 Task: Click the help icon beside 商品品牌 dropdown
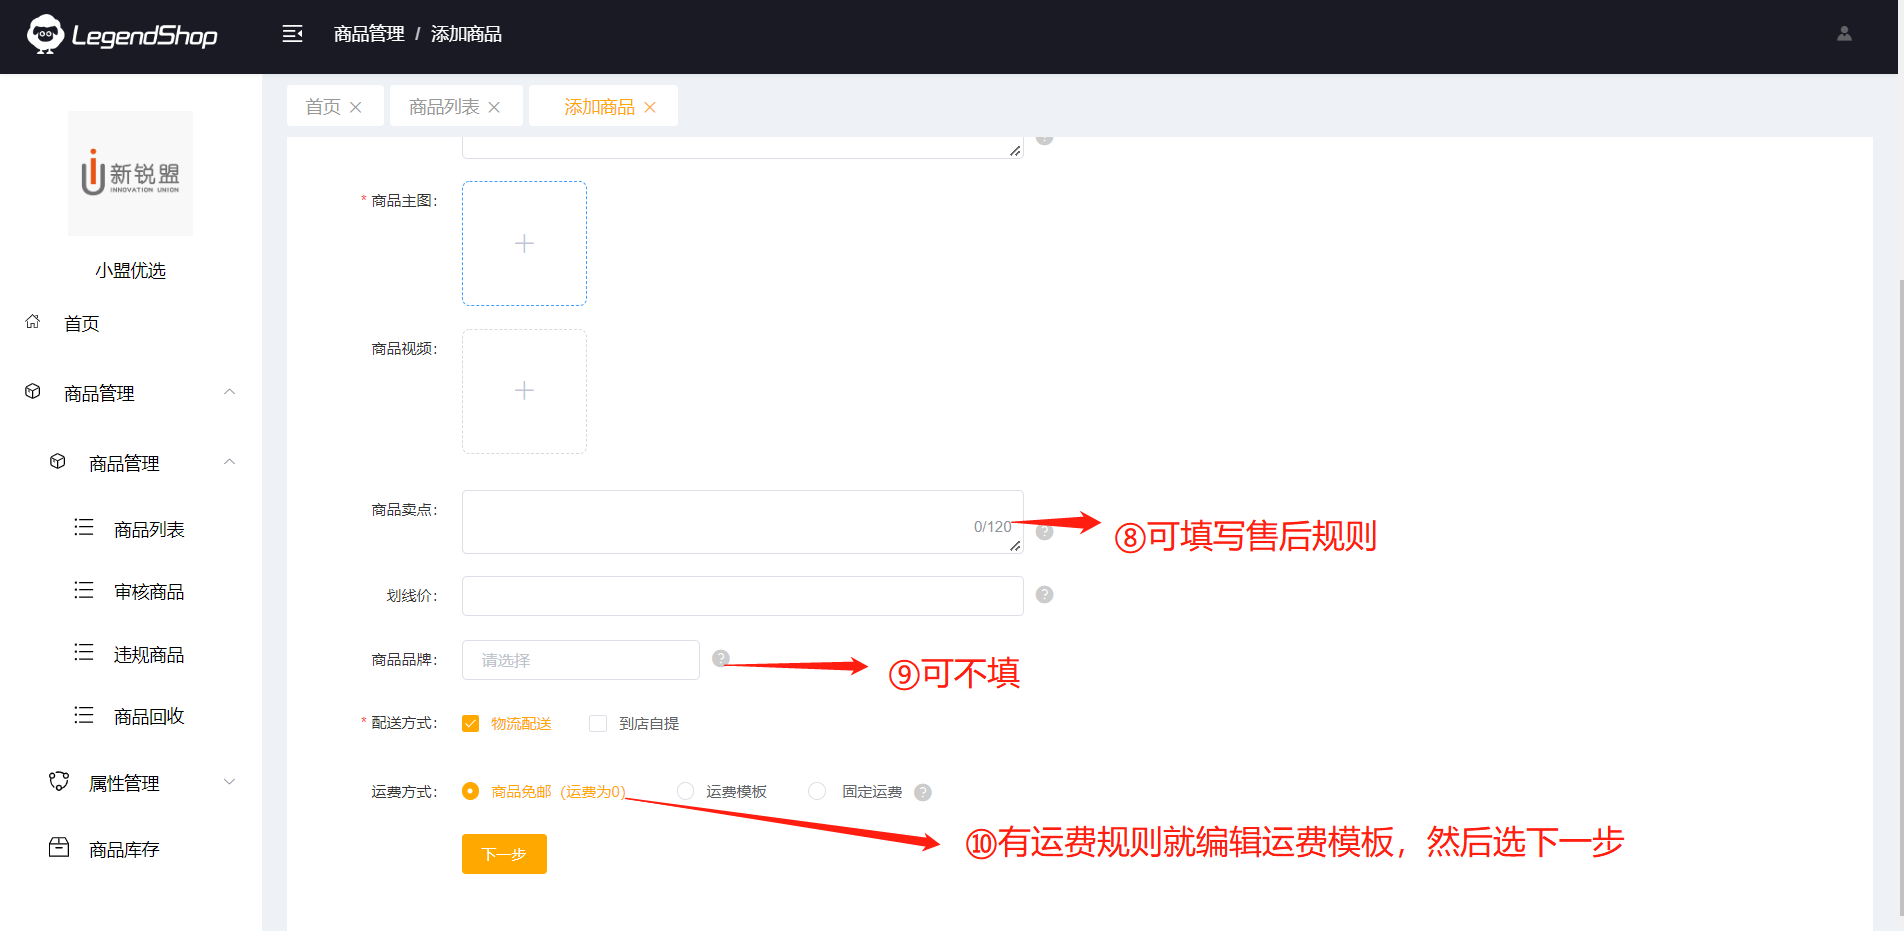720,658
